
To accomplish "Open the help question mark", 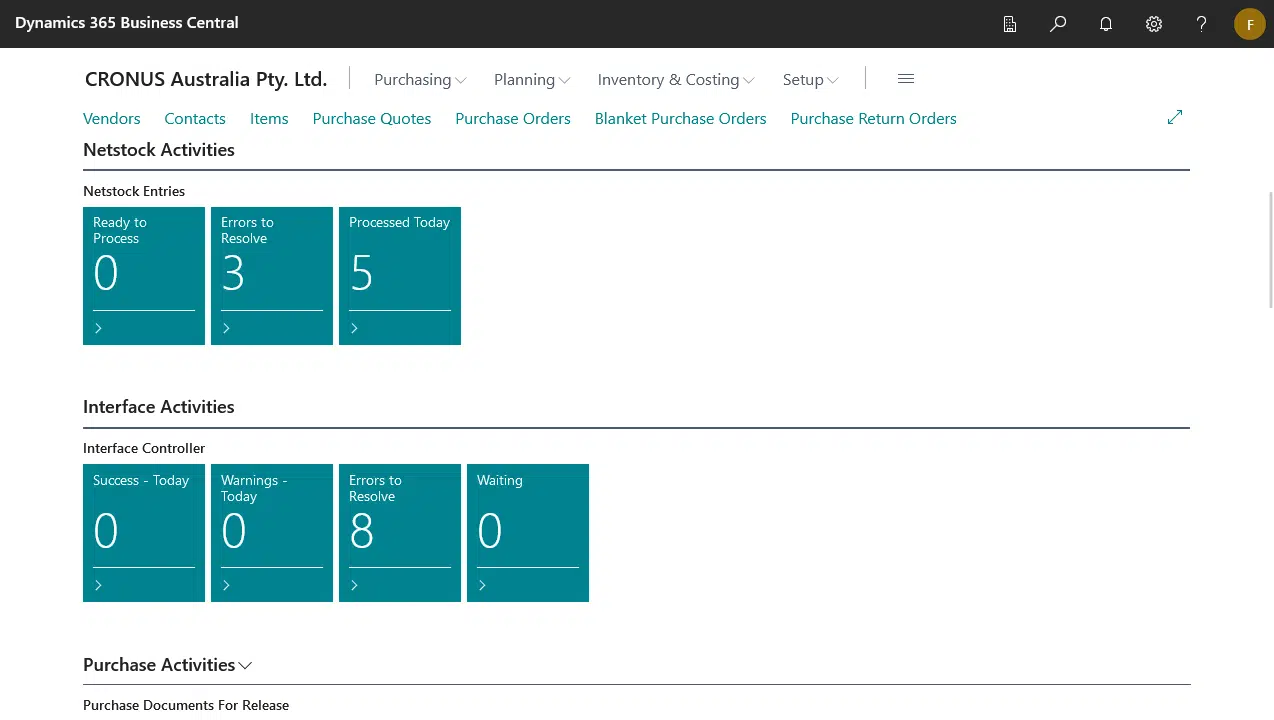I will pos(1202,24).
